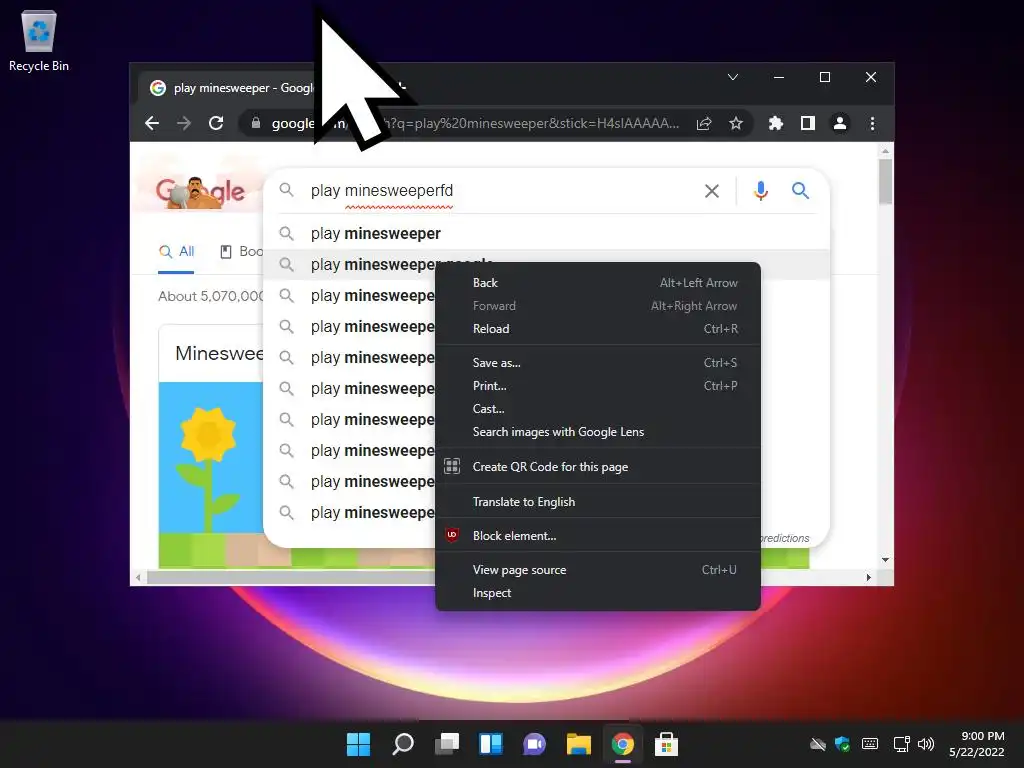Clear the search box with X
1024x768 pixels.
pyautogui.click(x=712, y=191)
